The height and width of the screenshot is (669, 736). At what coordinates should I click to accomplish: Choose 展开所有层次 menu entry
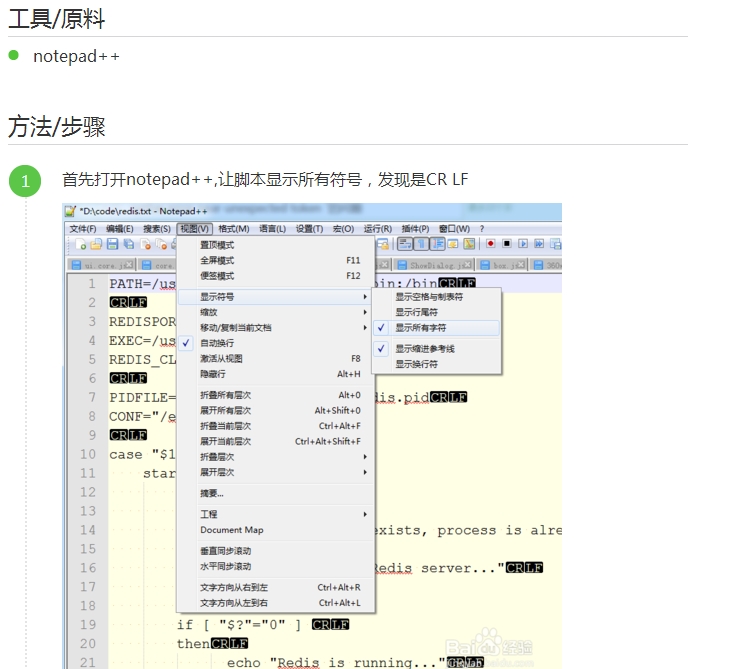coord(276,411)
